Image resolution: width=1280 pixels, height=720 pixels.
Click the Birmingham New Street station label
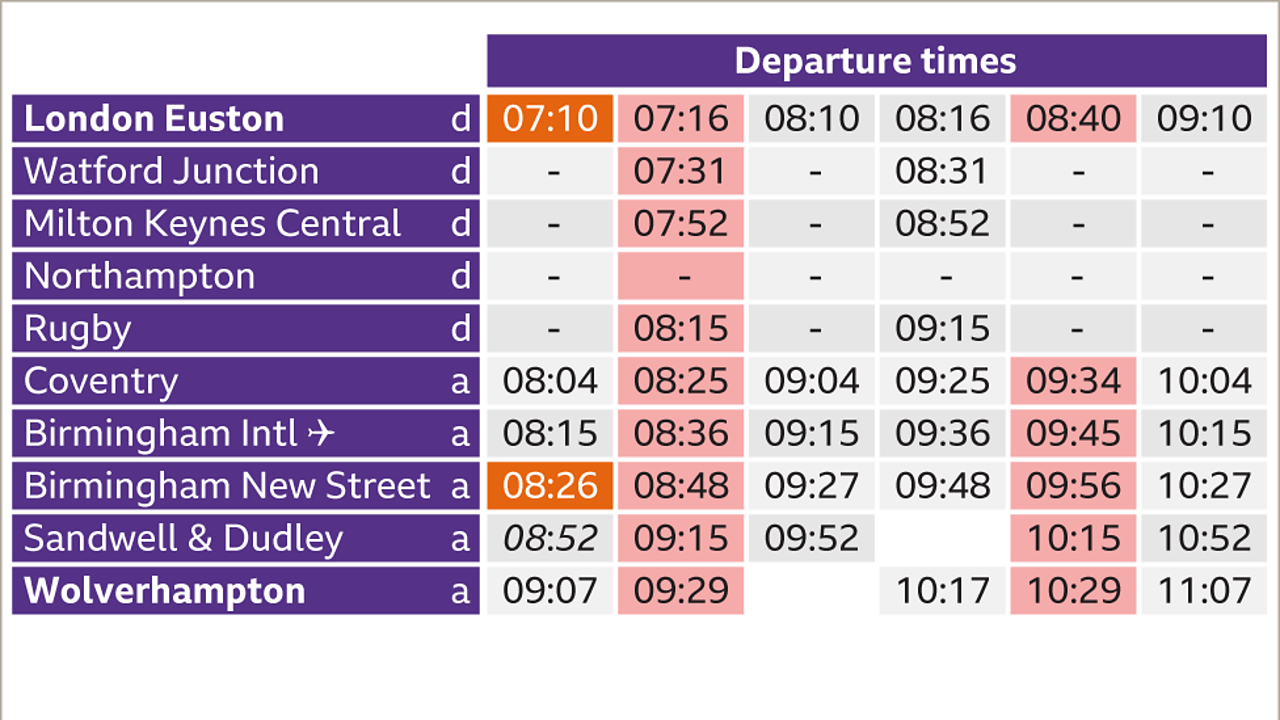click(x=227, y=486)
